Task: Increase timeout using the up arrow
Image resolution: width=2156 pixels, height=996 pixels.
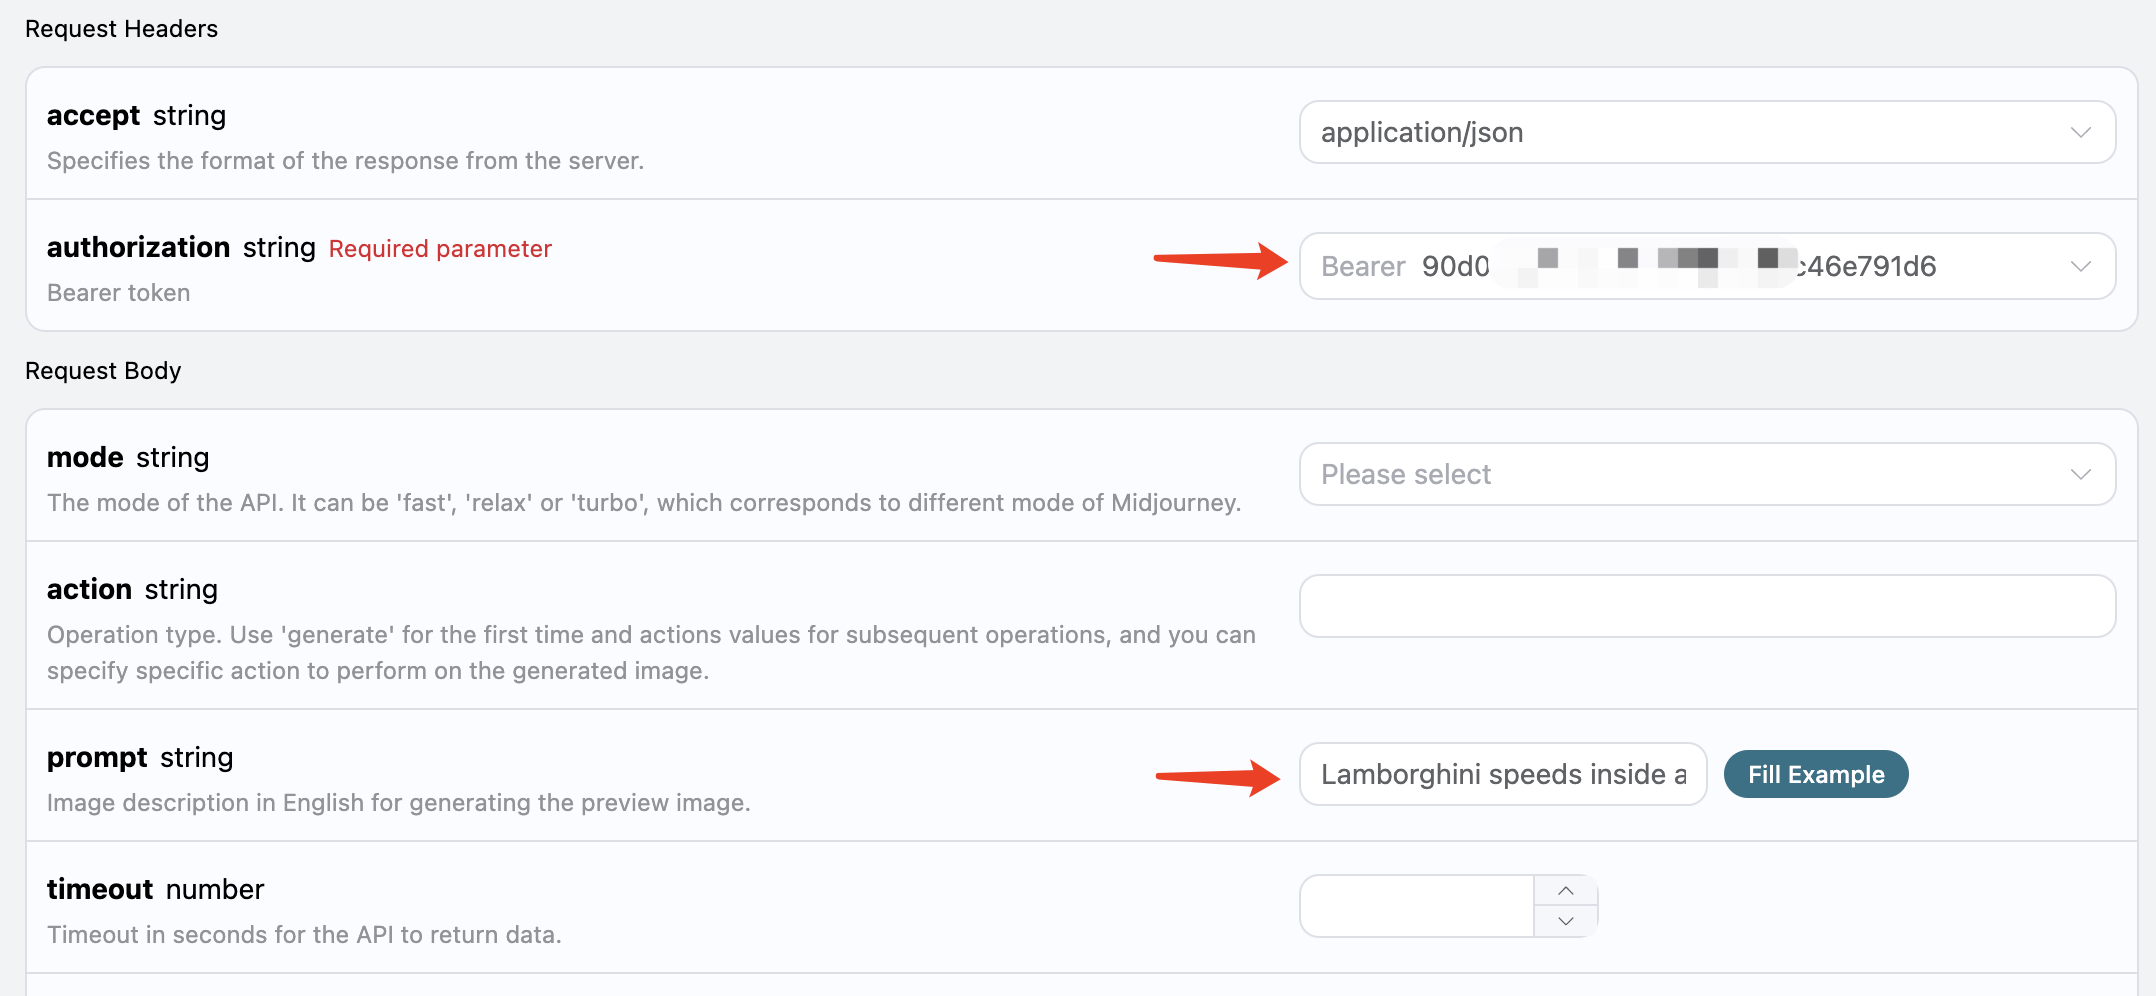Action: pos(1566,890)
